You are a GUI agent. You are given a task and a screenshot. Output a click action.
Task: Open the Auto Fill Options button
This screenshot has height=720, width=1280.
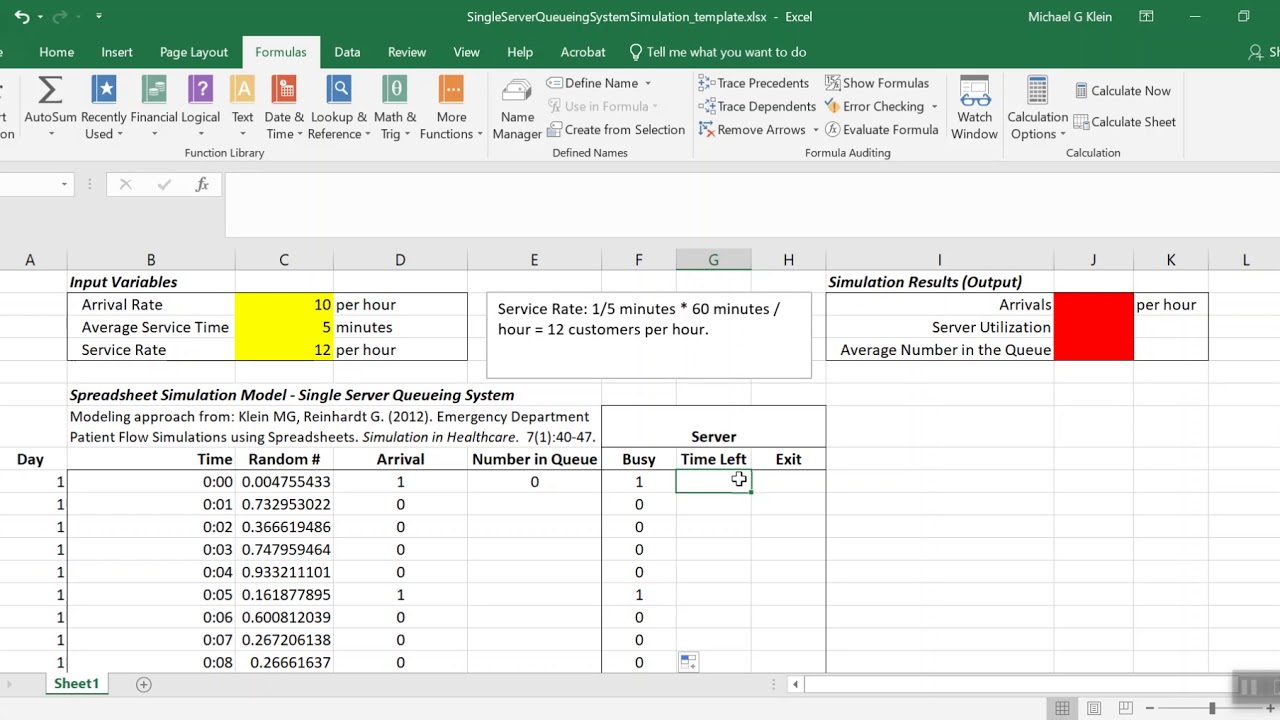688,661
